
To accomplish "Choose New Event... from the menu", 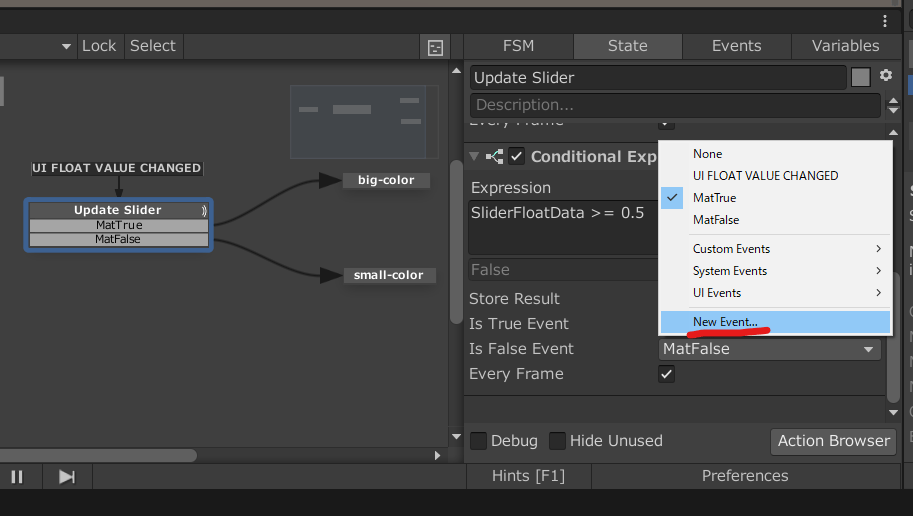I will pos(725,321).
